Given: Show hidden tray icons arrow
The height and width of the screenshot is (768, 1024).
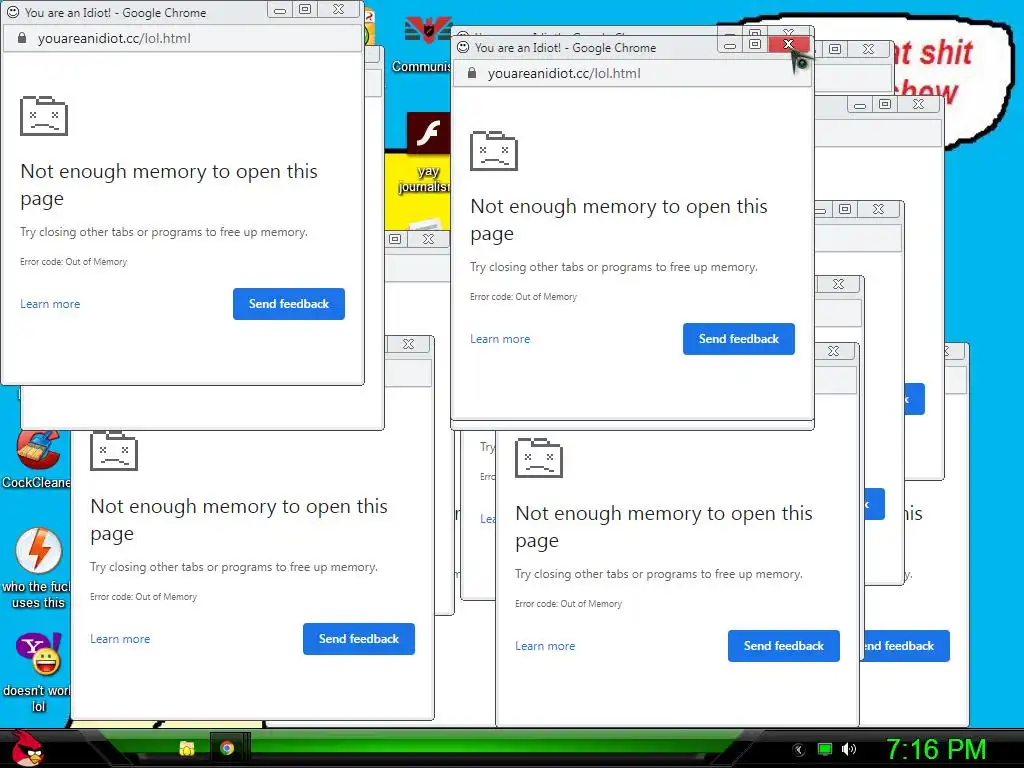Looking at the screenshot, I should click(x=799, y=750).
